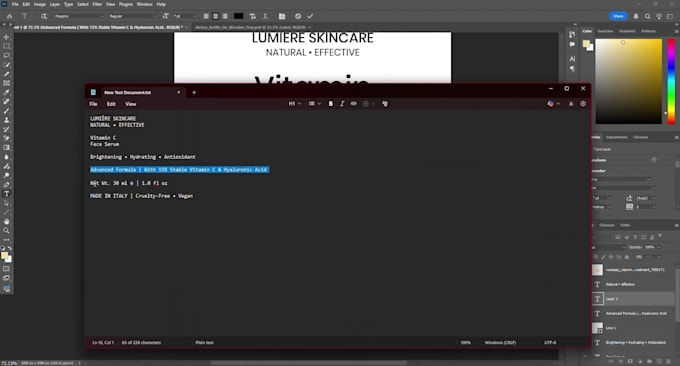Click MADE IN ITALY line in Notepad
This screenshot has height=366, width=680.
[141, 196]
